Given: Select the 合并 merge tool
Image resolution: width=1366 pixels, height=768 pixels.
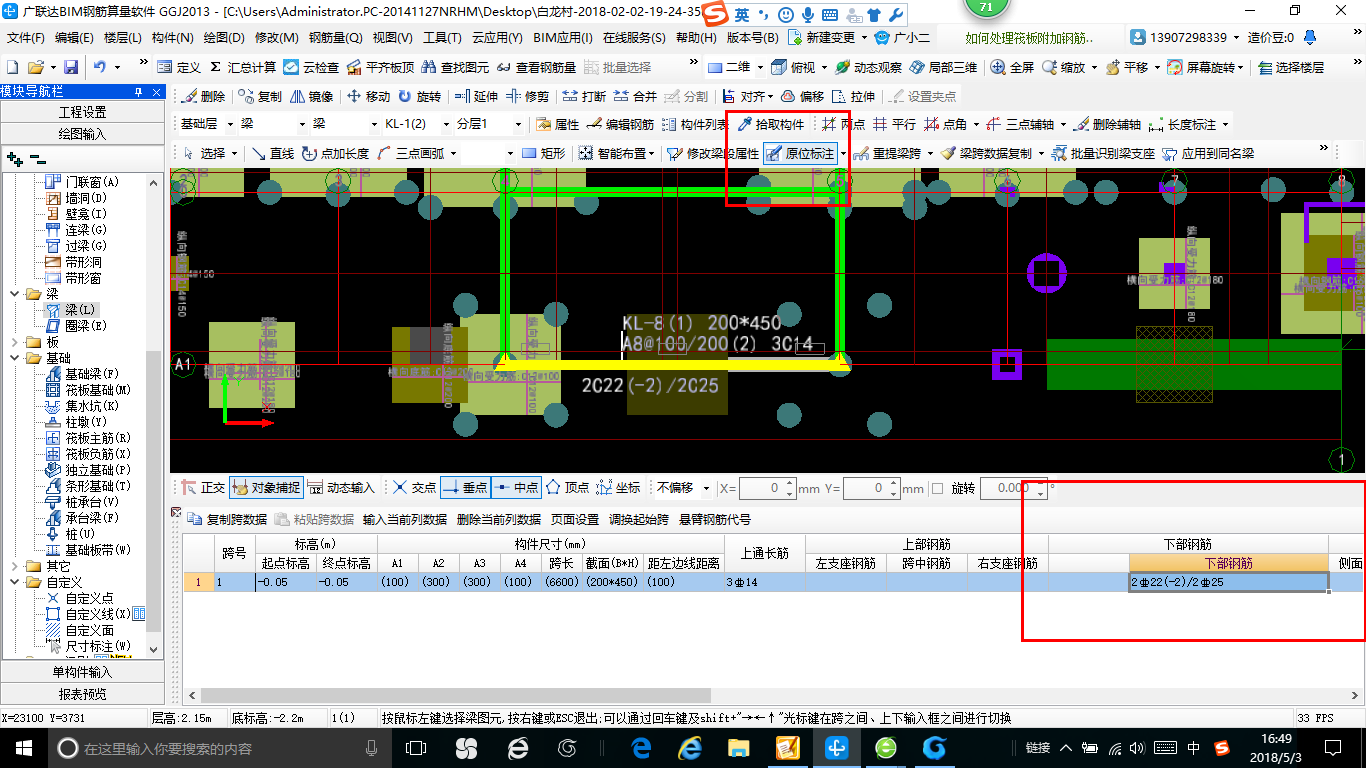Looking at the screenshot, I should pos(635,97).
